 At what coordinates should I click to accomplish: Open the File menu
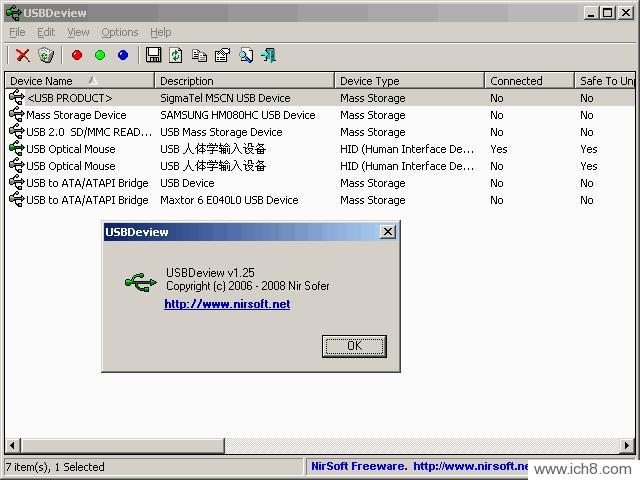point(17,32)
